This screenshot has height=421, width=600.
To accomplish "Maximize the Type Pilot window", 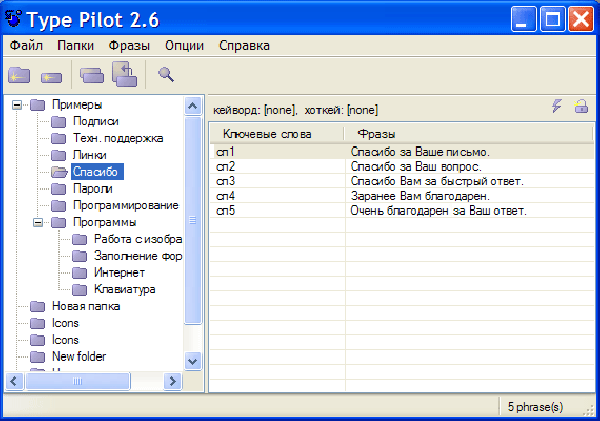I will tap(552, 19).
